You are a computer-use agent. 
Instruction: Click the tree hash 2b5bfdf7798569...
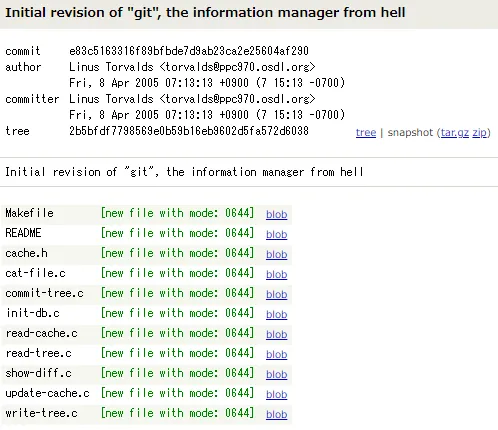(189, 131)
